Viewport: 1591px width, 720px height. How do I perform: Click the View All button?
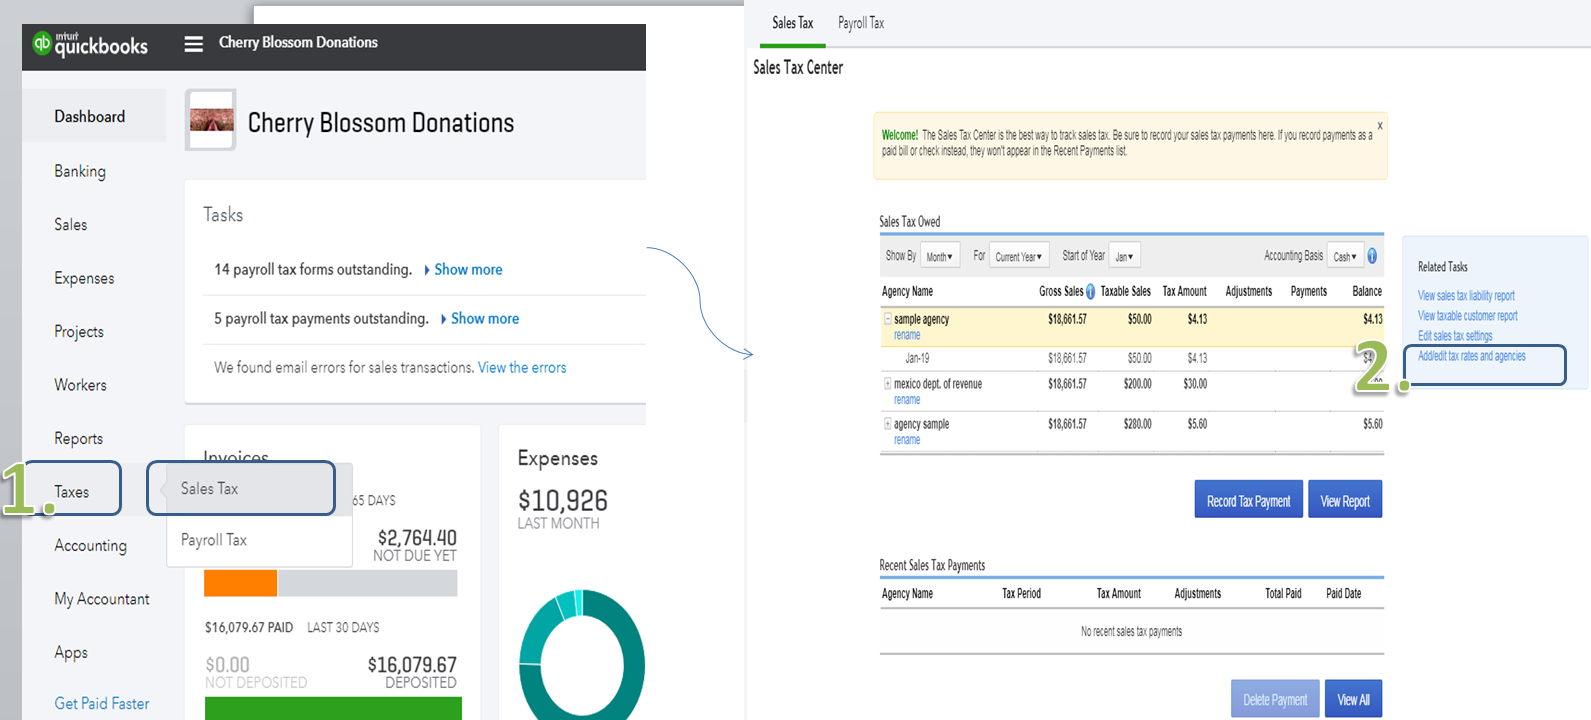pyautogui.click(x=1354, y=699)
